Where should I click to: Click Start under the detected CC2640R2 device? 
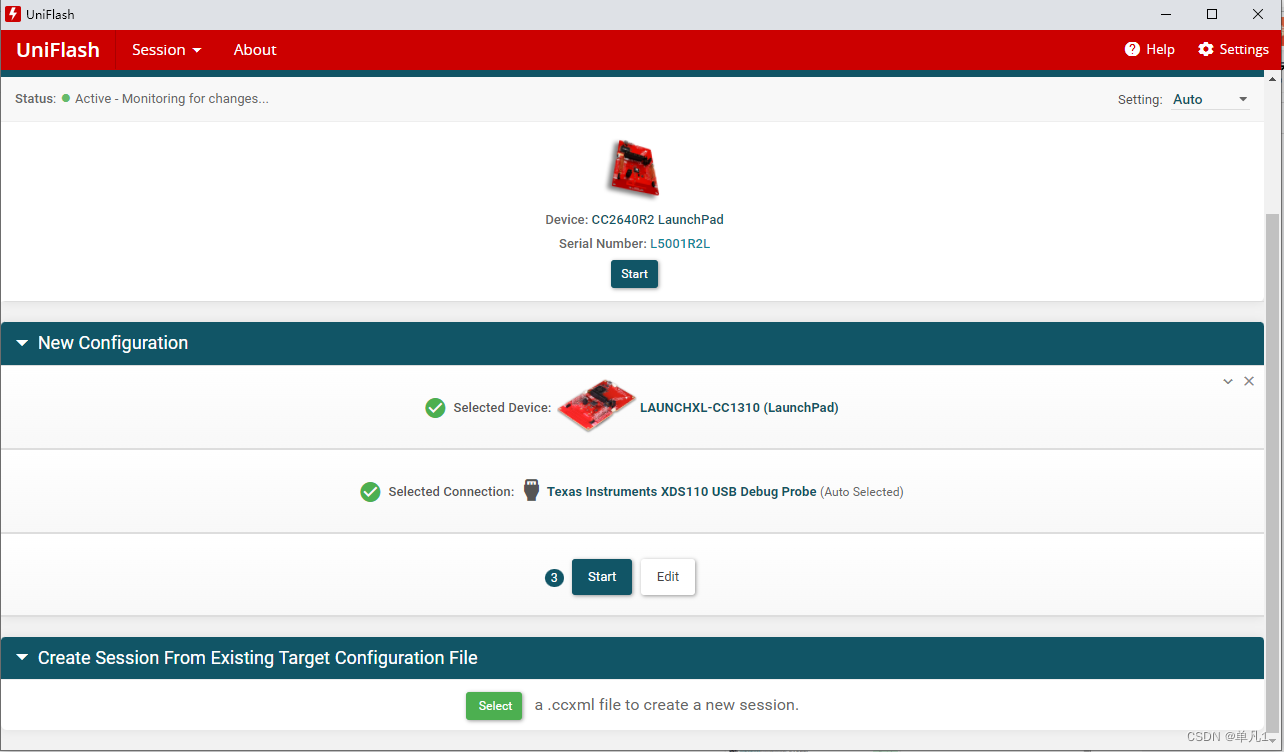point(634,274)
